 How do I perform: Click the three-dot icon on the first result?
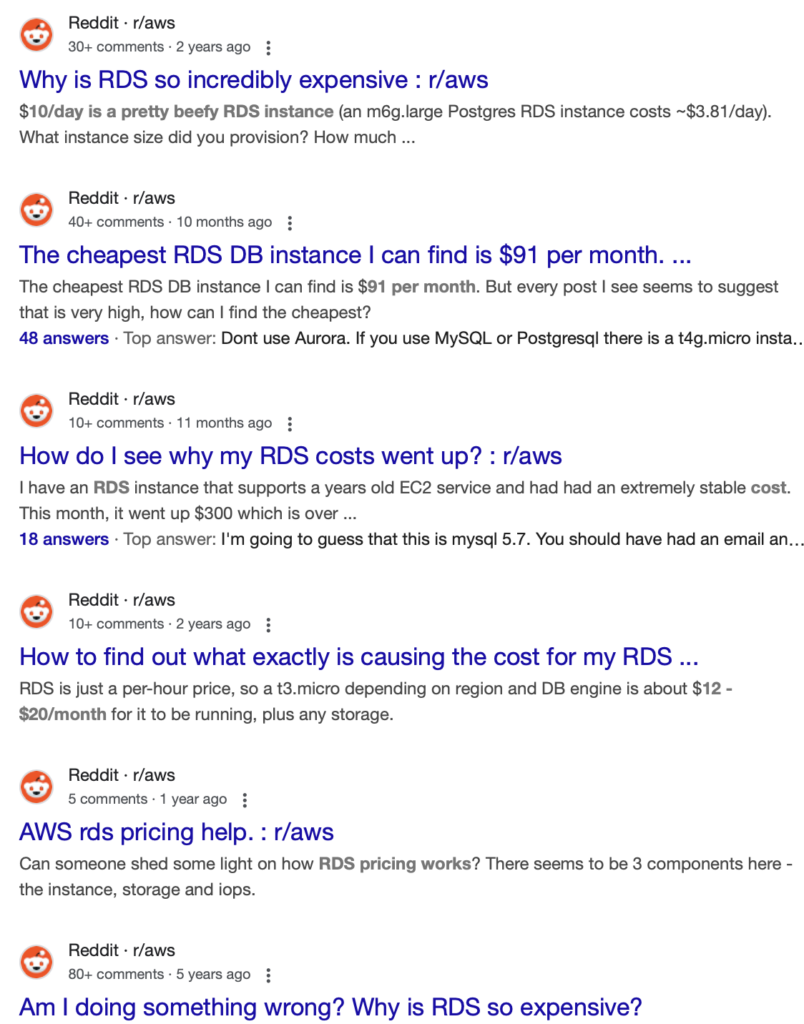268,47
